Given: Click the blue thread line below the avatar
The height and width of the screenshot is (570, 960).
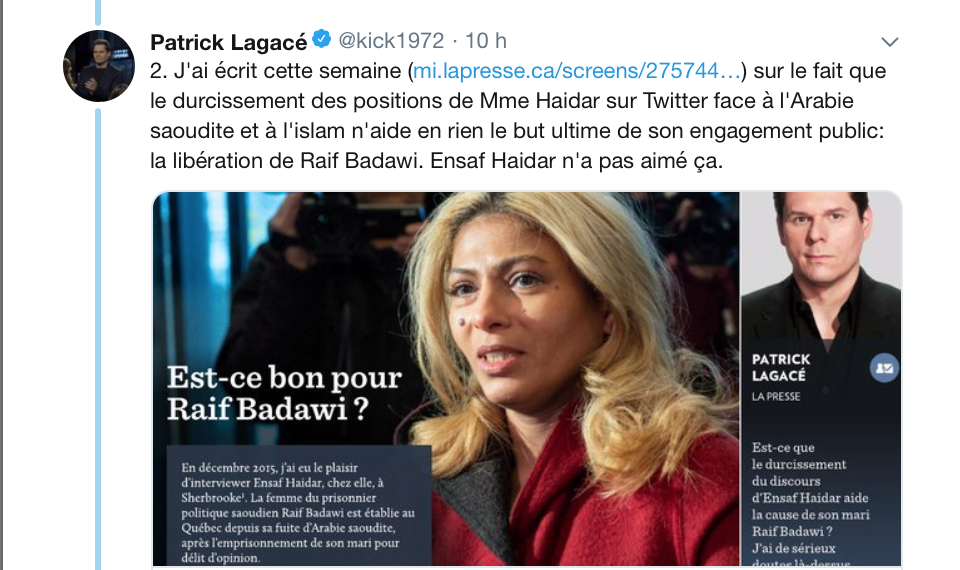Looking at the screenshot, I should (98, 339).
